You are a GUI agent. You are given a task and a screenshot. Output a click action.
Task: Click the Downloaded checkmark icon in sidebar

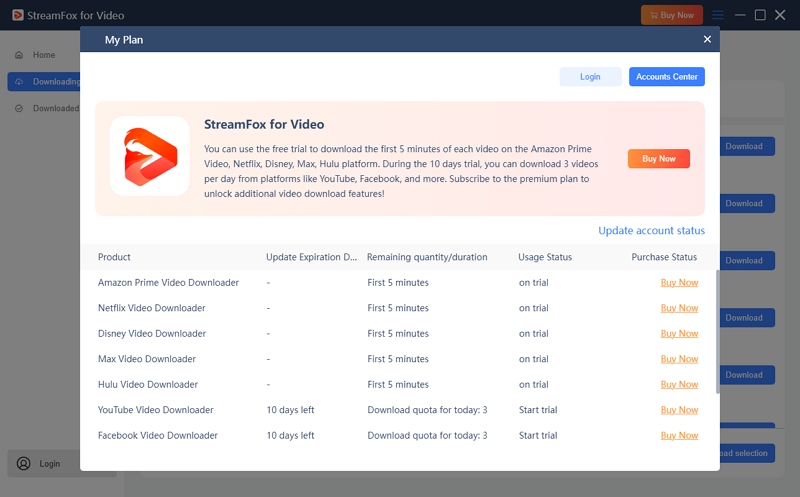[19, 108]
